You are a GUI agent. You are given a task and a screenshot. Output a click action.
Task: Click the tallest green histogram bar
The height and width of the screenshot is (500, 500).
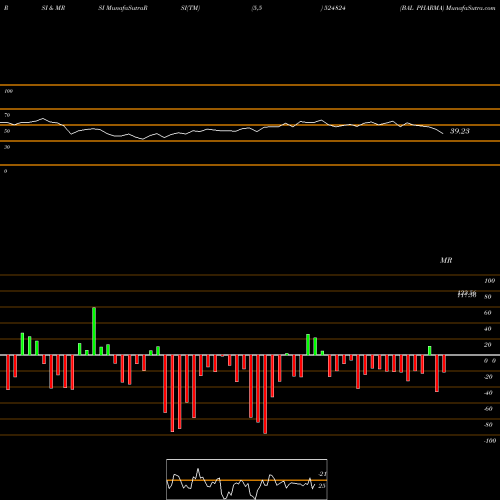94,331
